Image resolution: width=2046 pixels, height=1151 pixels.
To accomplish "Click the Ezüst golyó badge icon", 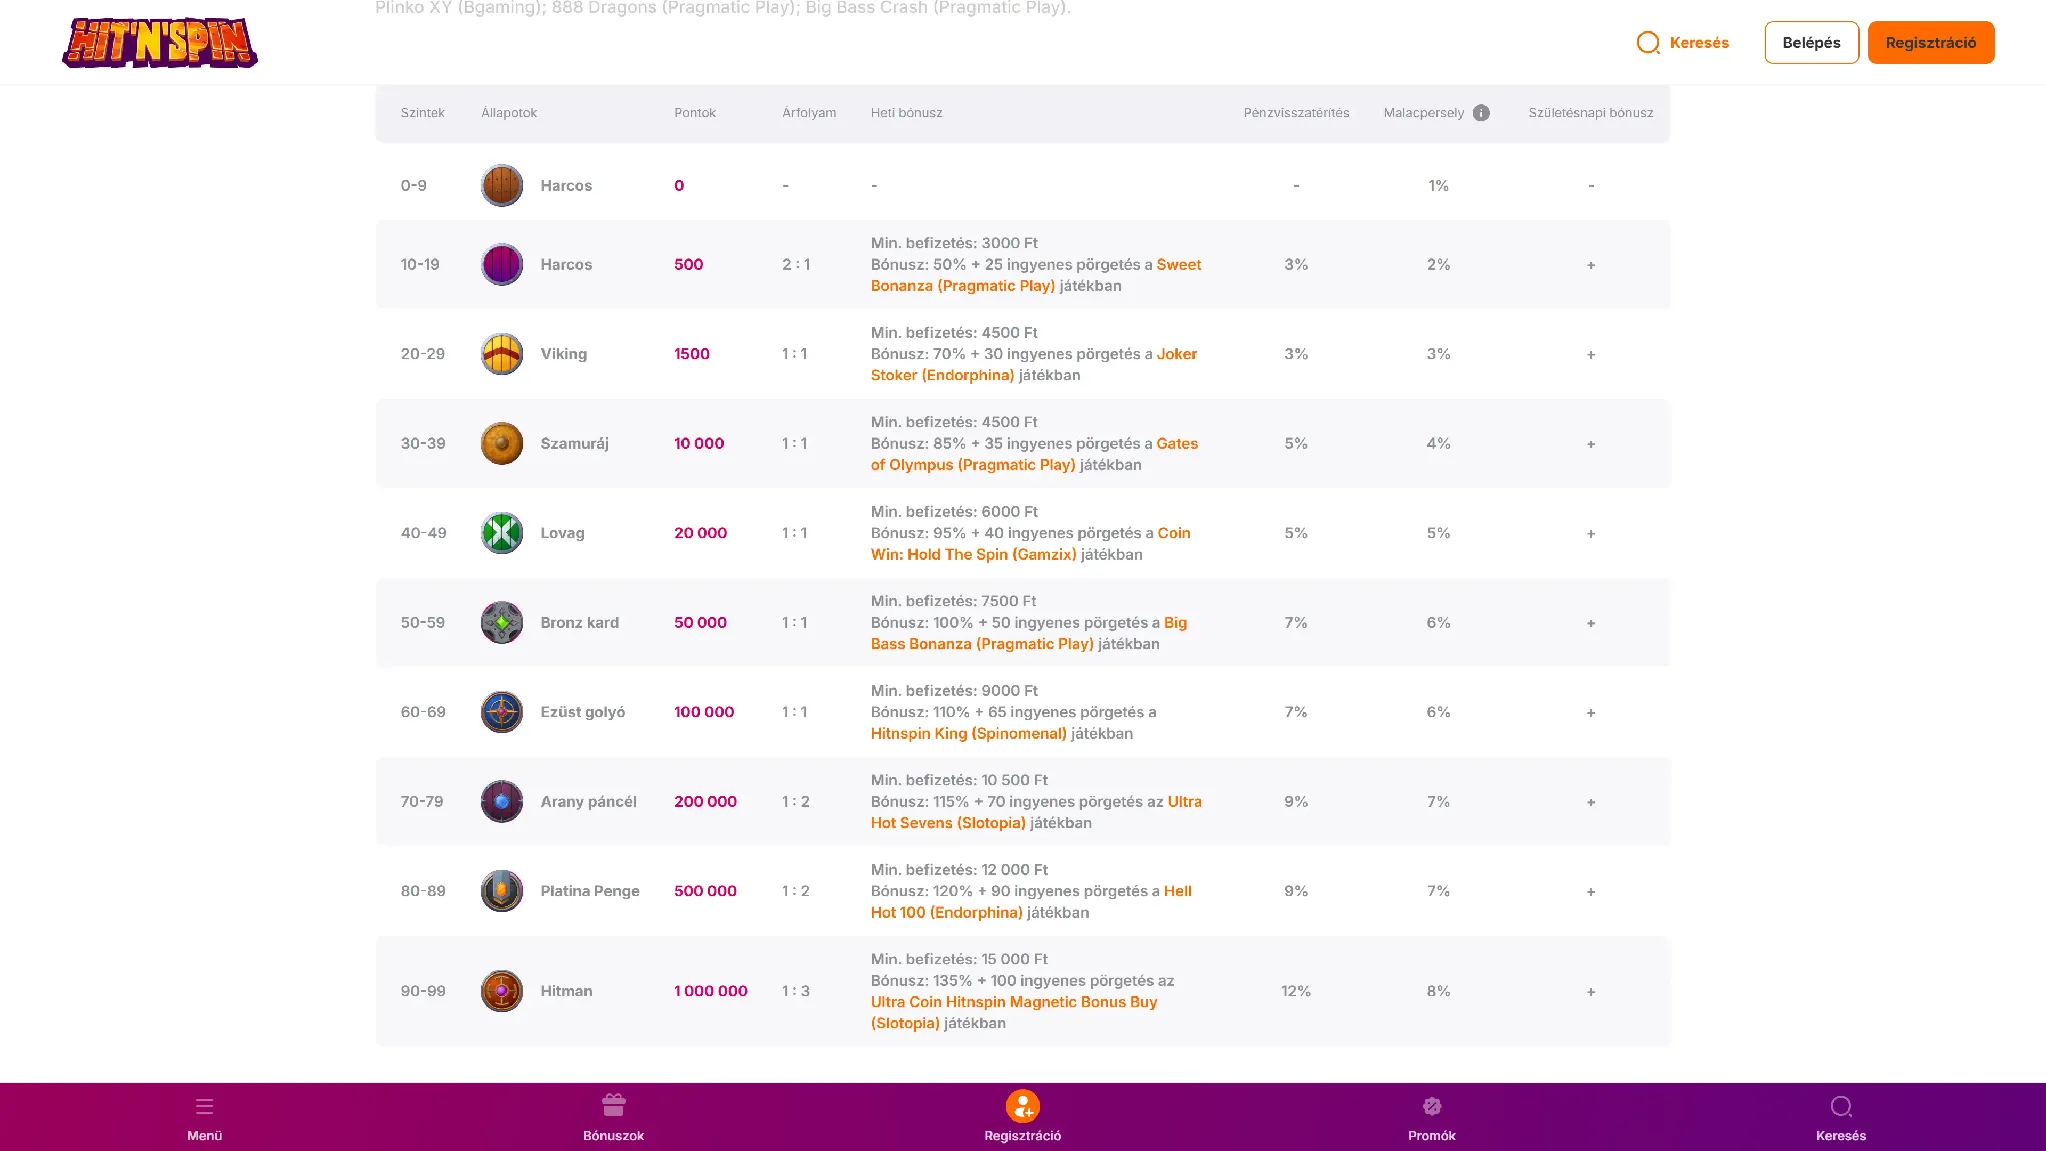I will 502,712.
